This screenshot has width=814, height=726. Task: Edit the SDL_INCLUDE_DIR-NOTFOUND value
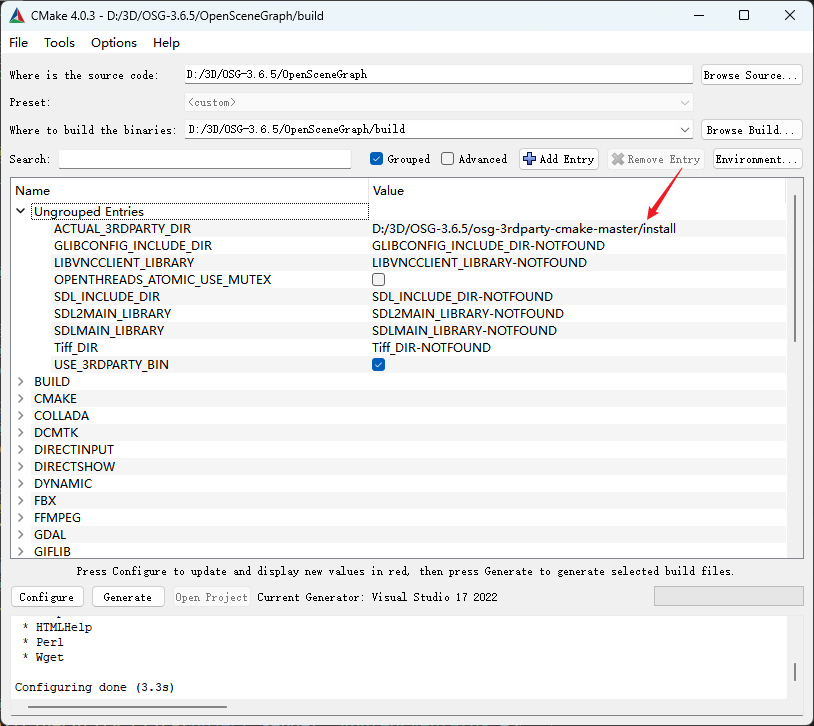click(463, 297)
